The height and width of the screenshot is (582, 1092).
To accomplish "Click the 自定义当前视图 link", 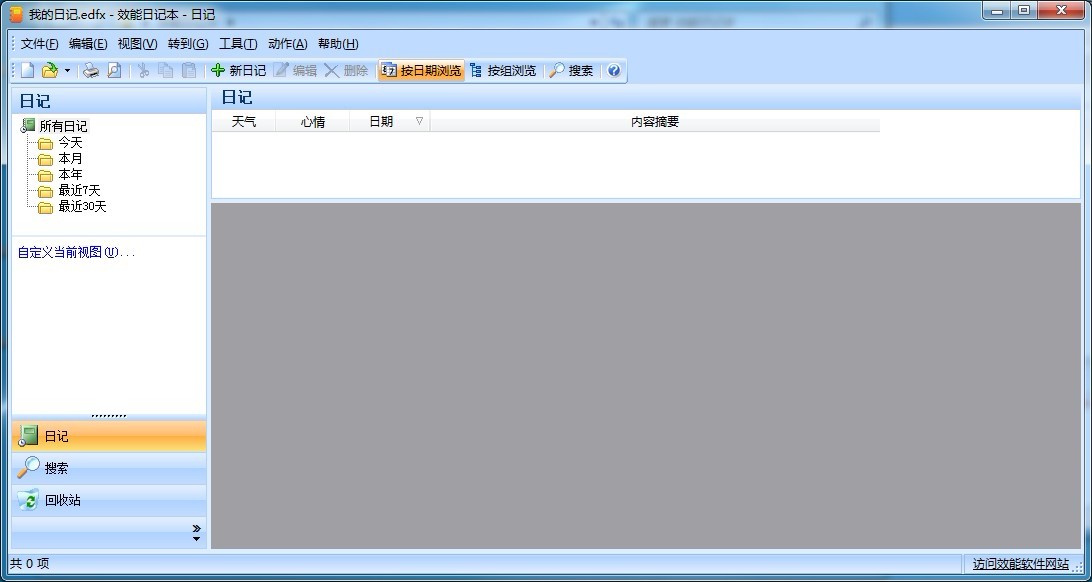I will tap(75, 252).
